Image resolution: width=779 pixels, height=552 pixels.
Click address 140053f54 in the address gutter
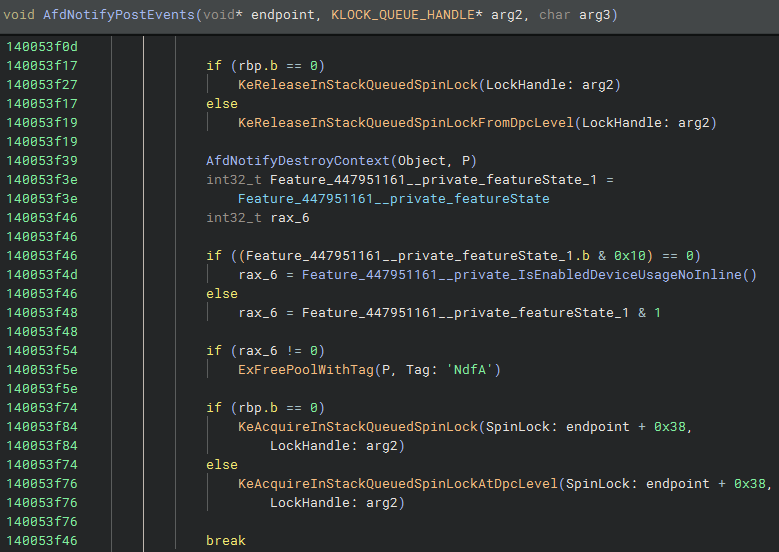click(41, 351)
